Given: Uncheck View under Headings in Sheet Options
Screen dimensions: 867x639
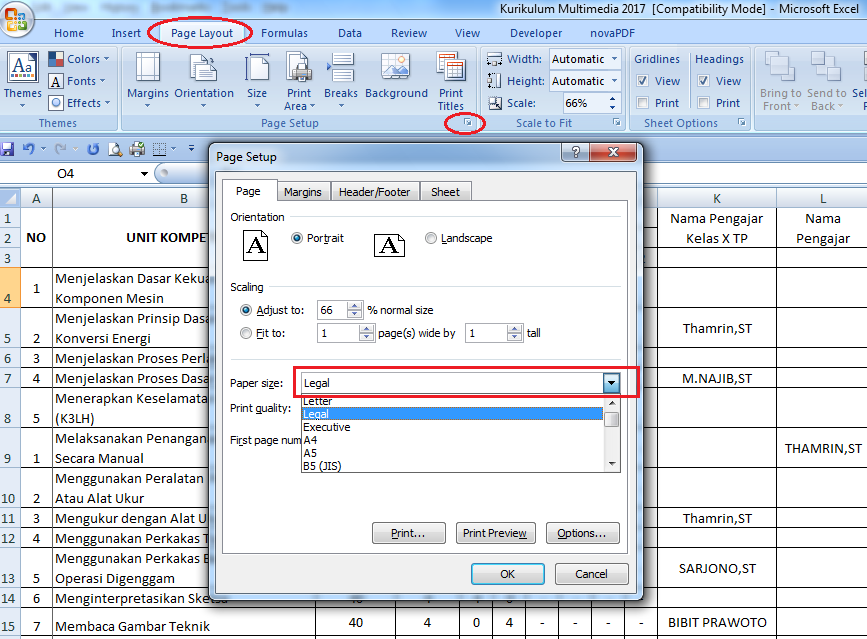Looking at the screenshot, I should [x=702, y=80].
